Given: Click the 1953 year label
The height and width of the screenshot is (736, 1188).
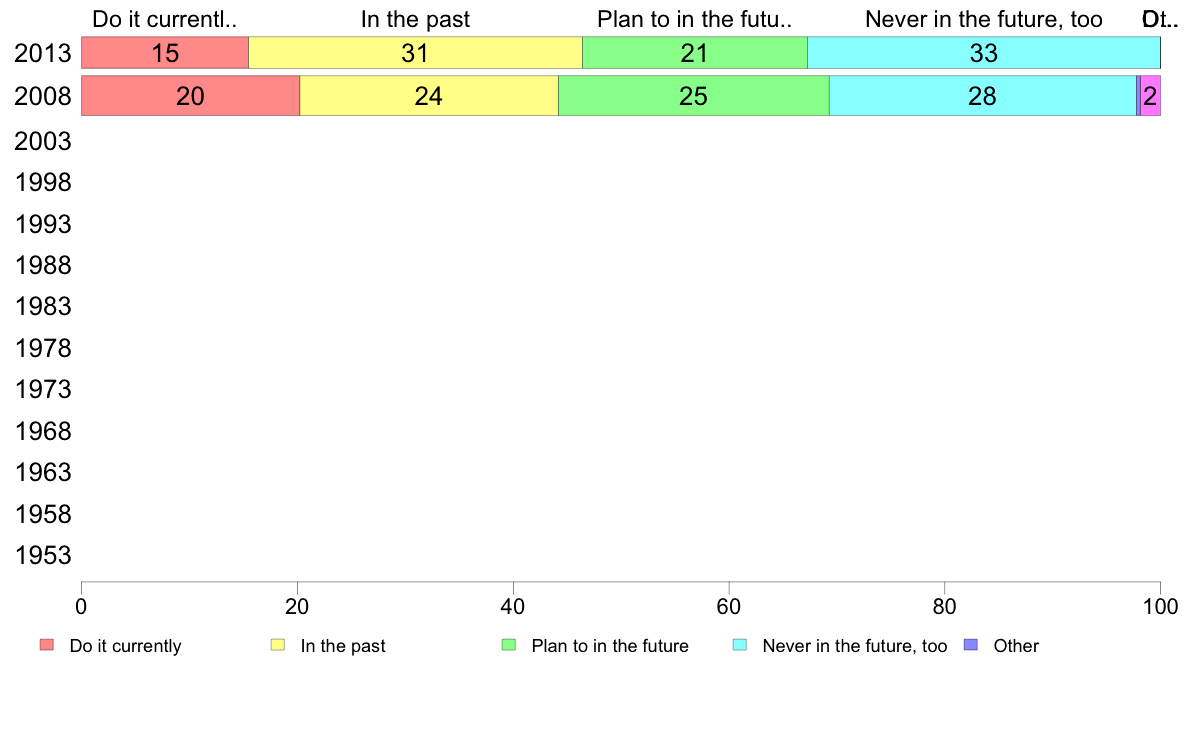Looking at the screenshot, I should tap(43, 555).
